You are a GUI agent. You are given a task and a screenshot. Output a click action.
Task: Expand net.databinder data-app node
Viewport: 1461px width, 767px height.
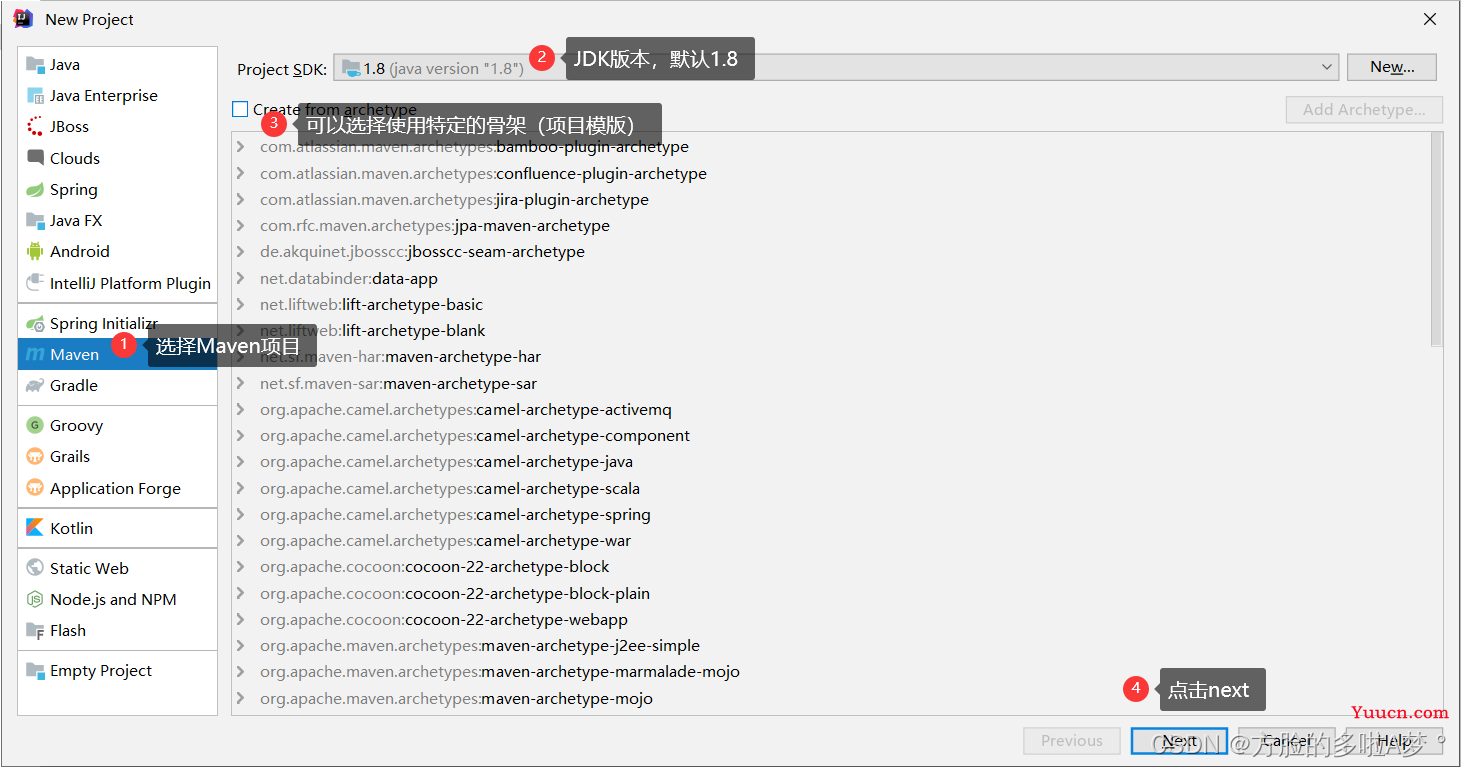point(241,278)
